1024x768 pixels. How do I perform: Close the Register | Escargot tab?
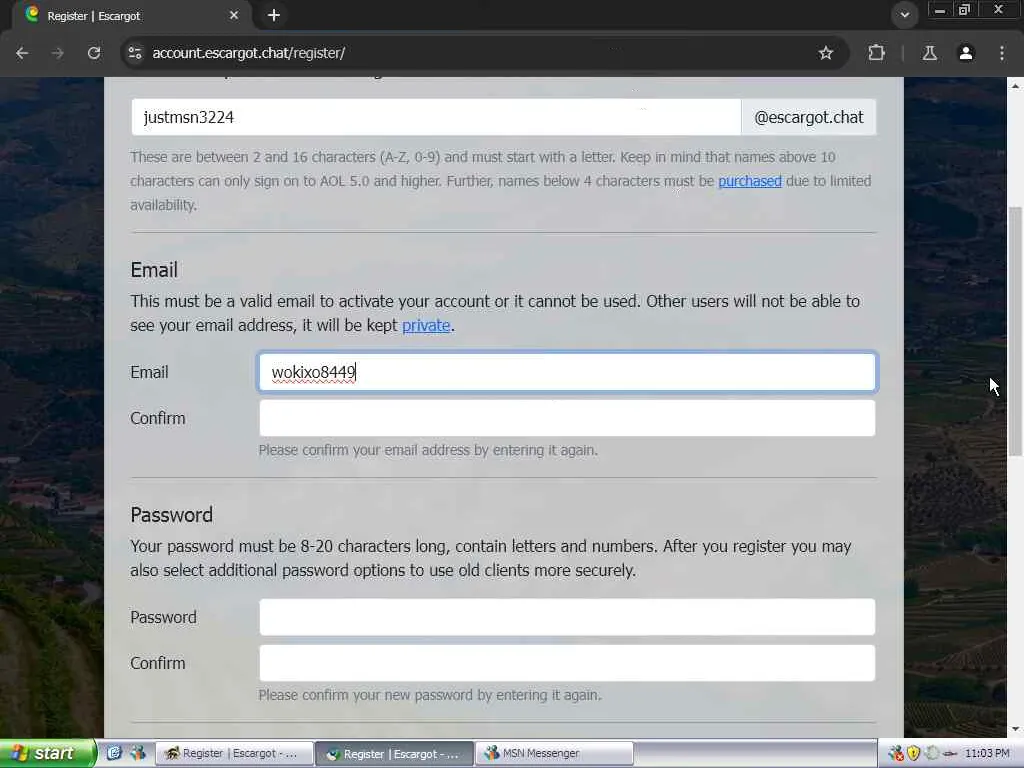pyautogui.click(x=234, y=15)
